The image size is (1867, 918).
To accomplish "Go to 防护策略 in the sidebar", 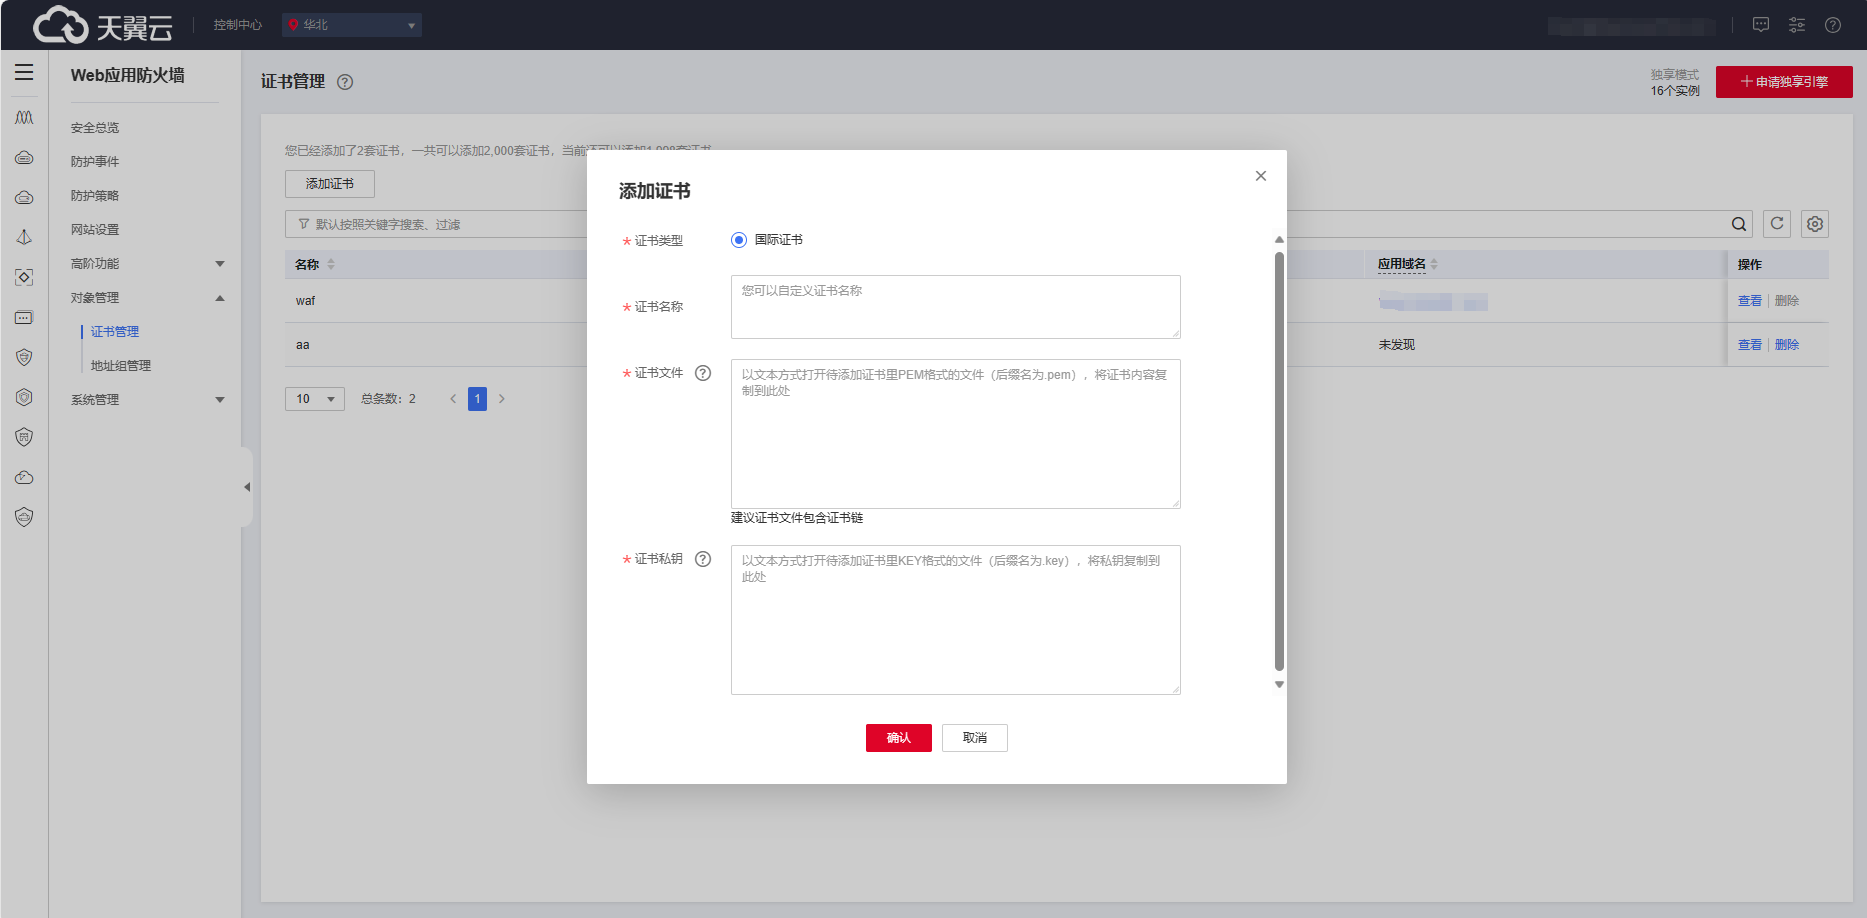I will click(95, 196).
